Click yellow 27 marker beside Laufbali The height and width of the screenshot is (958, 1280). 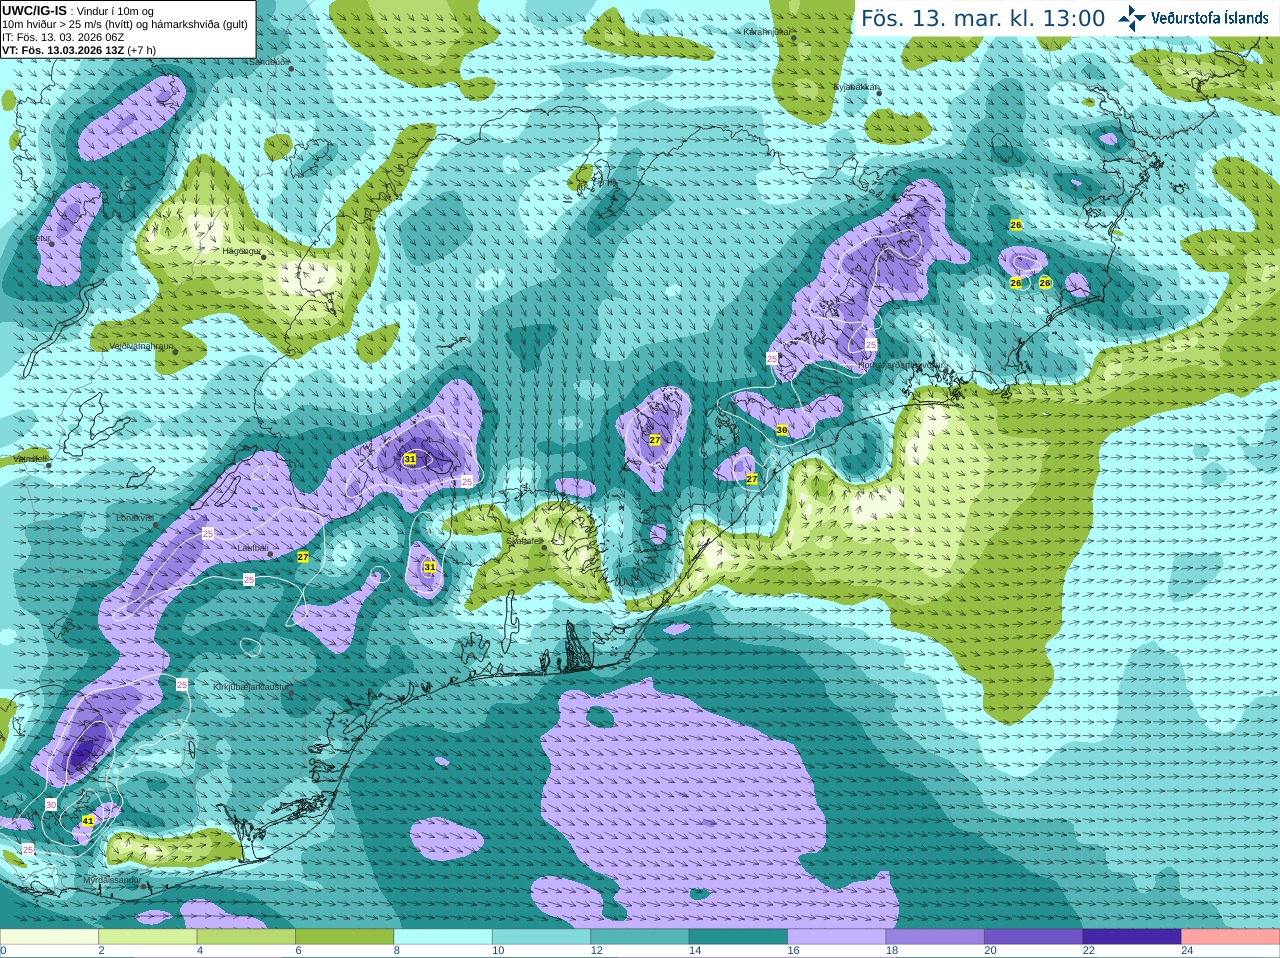click(x=303, y=557)
